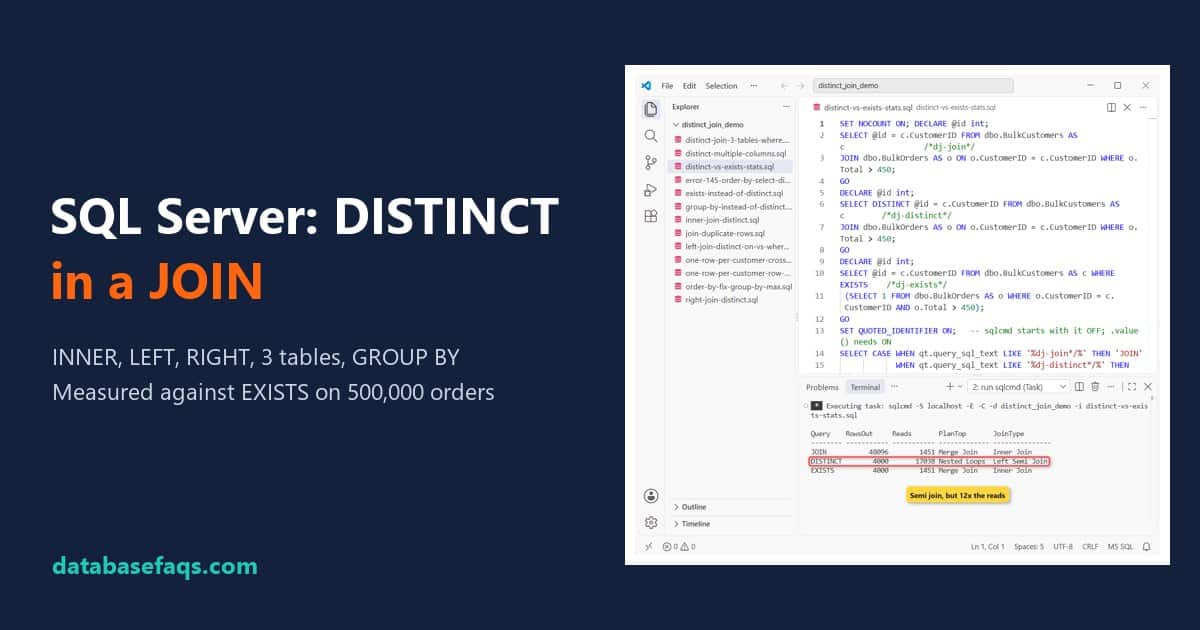Open the Accounts menu icon
This screenshot has height=630, width=1200.
tap(651, 495)
